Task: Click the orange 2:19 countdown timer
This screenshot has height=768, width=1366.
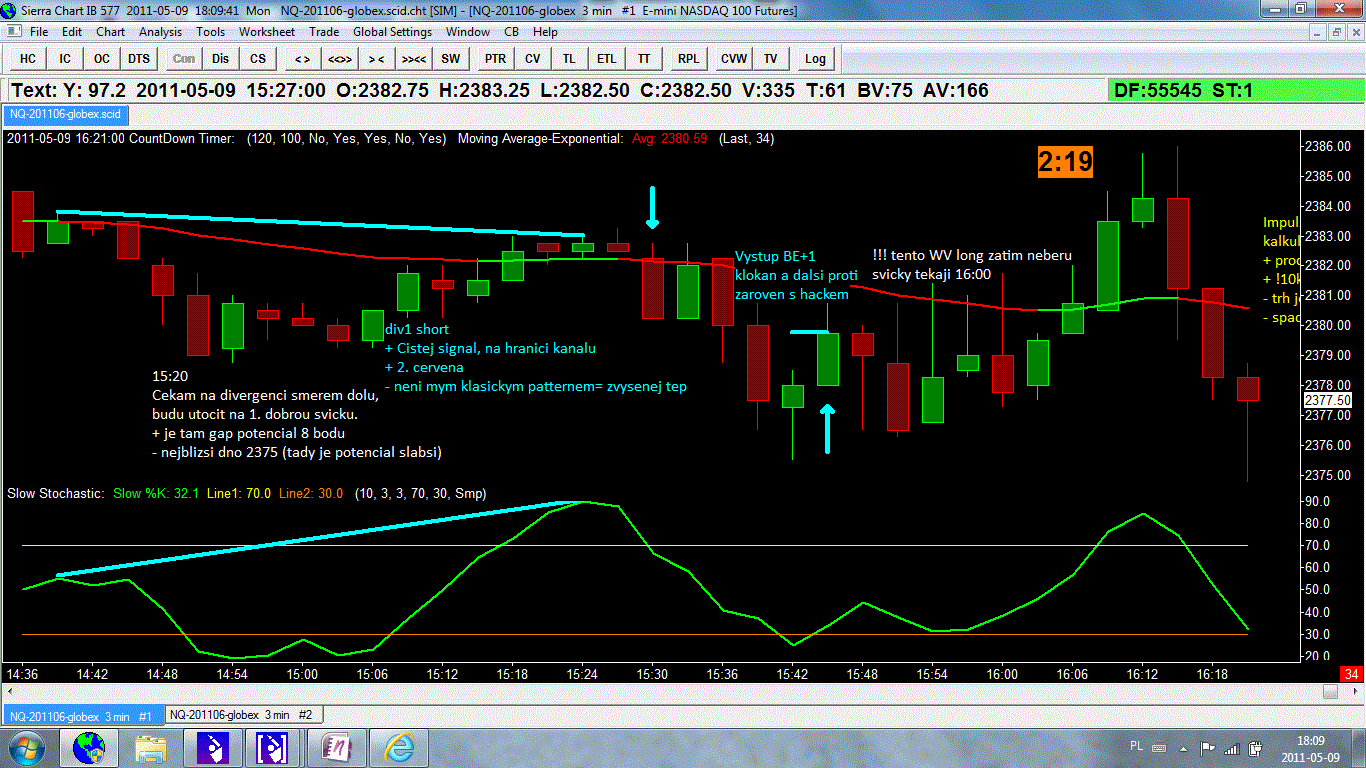Action: tap(1065, 161)
